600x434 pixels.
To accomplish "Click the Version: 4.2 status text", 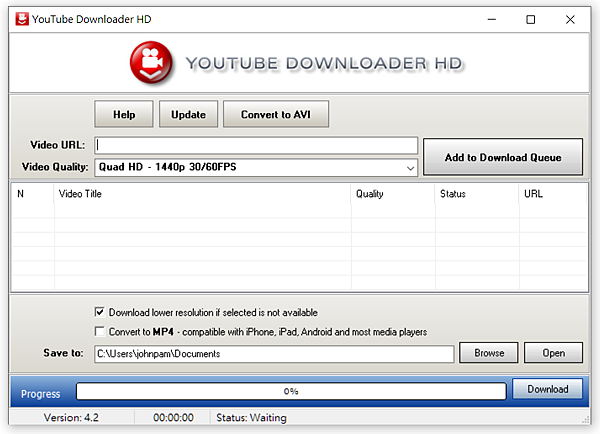I will (71, 417).
